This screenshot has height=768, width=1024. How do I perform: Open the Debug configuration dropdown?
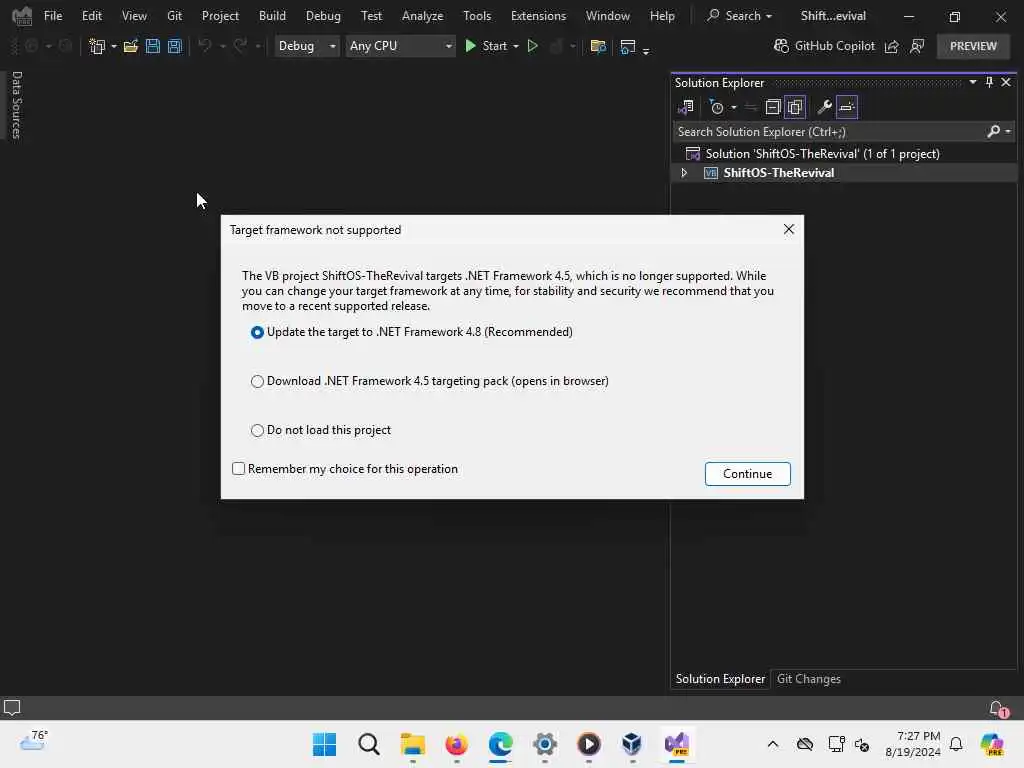tap(306, 46)
